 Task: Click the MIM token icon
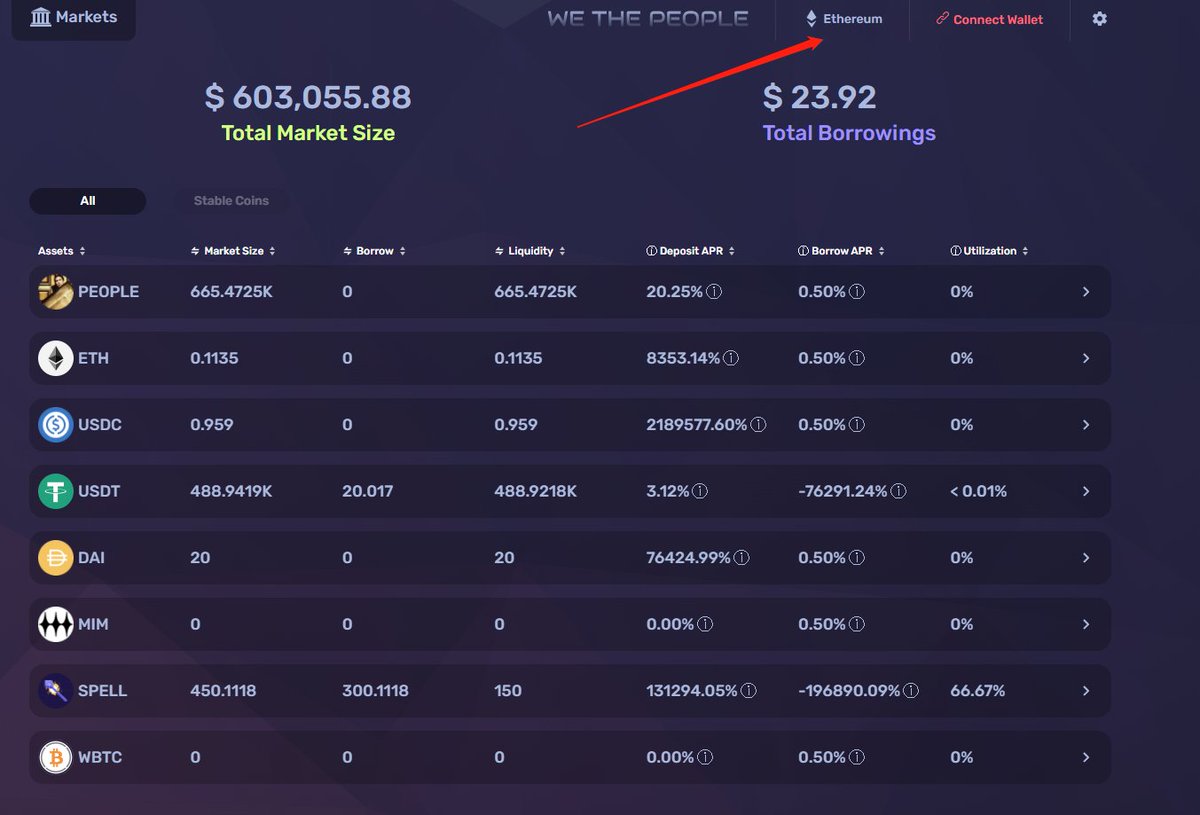coord(56,624)
